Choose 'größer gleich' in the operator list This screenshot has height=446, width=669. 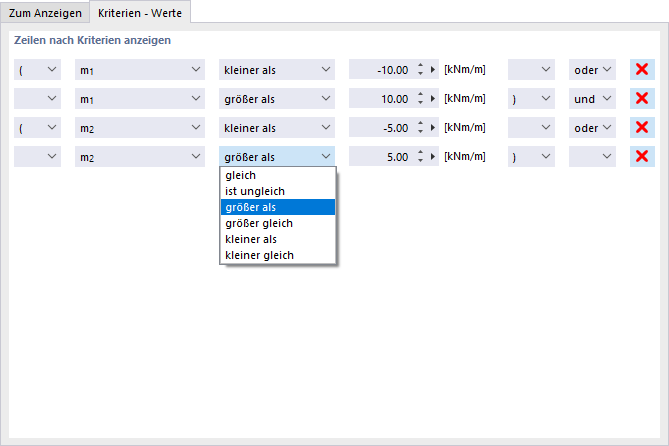[x=259, y=223]
